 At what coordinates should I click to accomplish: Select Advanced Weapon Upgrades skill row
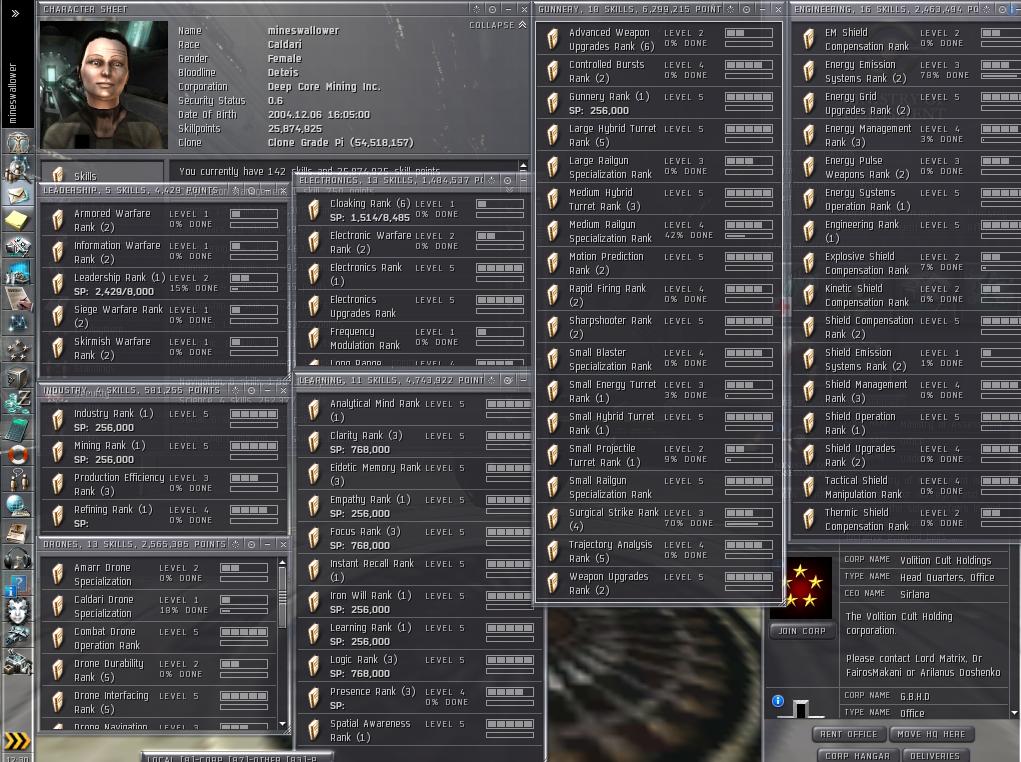[x=659, y=39]
